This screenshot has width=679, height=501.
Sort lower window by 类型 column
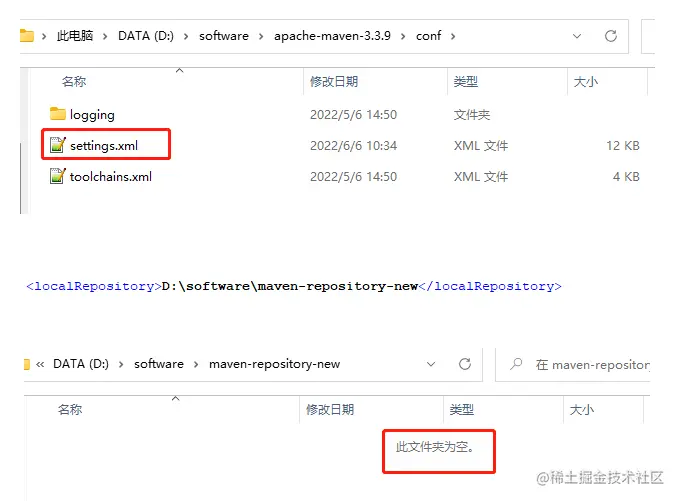(462, 409)
